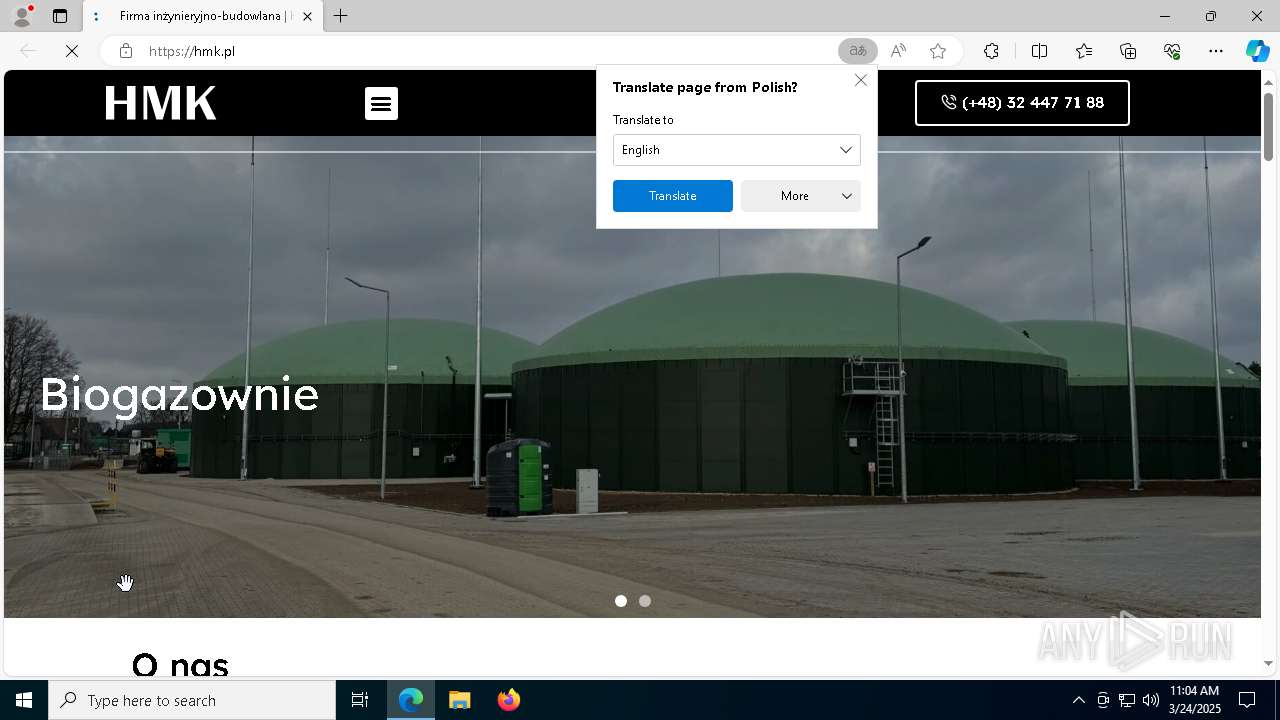Show hidden system tray icons

tap(1078, 700)
